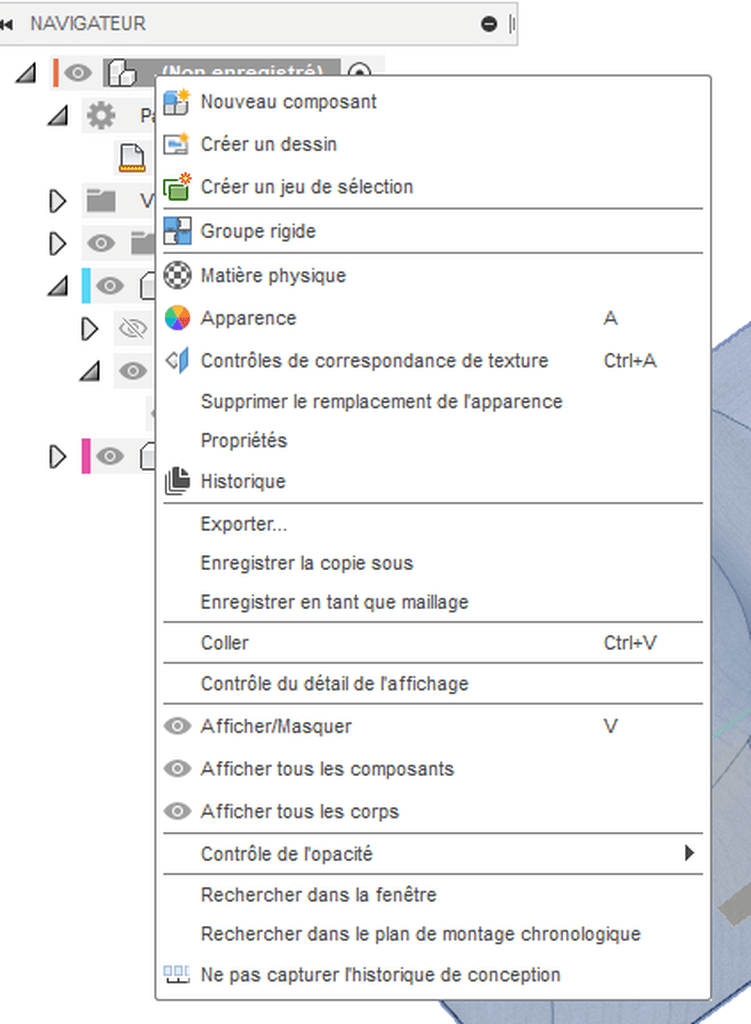
Task: Choose Exporter... from the context menu
Action: [244, 524]
